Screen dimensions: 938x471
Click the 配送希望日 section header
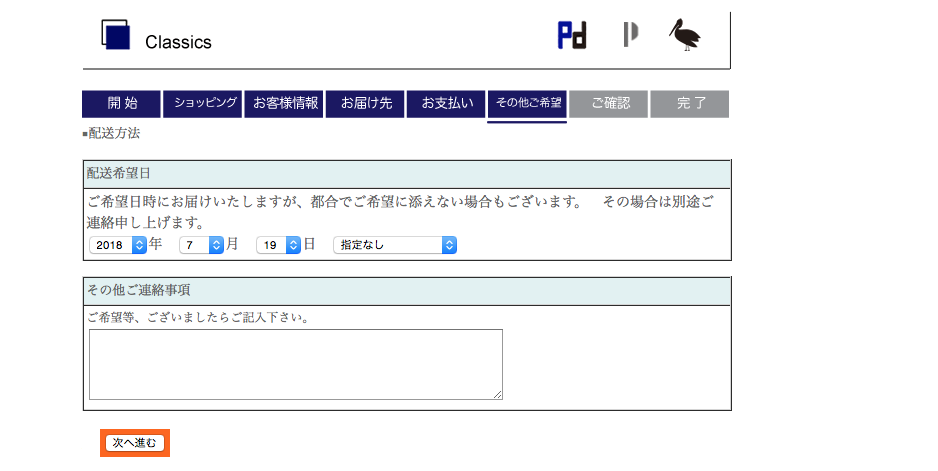click(407, 174)
